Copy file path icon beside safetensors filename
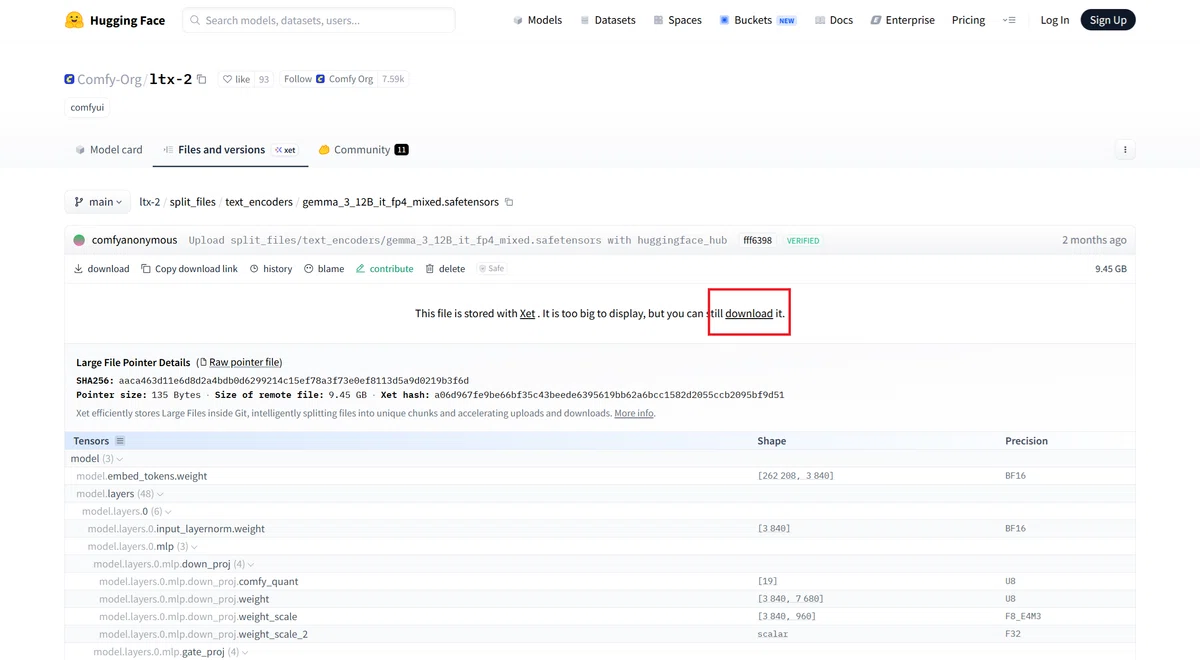 (x=509, y=202)
